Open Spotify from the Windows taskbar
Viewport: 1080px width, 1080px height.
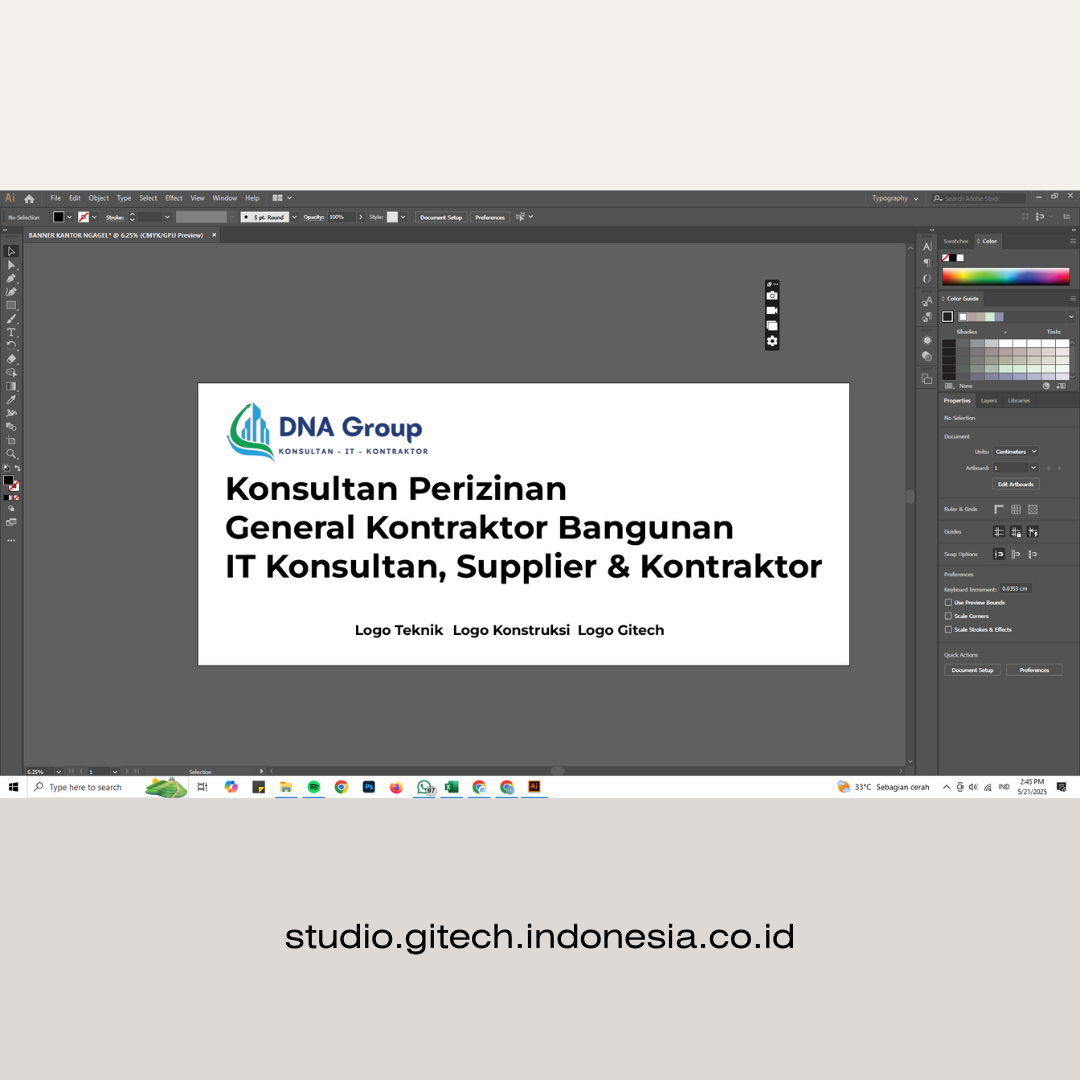pos(313,787)
